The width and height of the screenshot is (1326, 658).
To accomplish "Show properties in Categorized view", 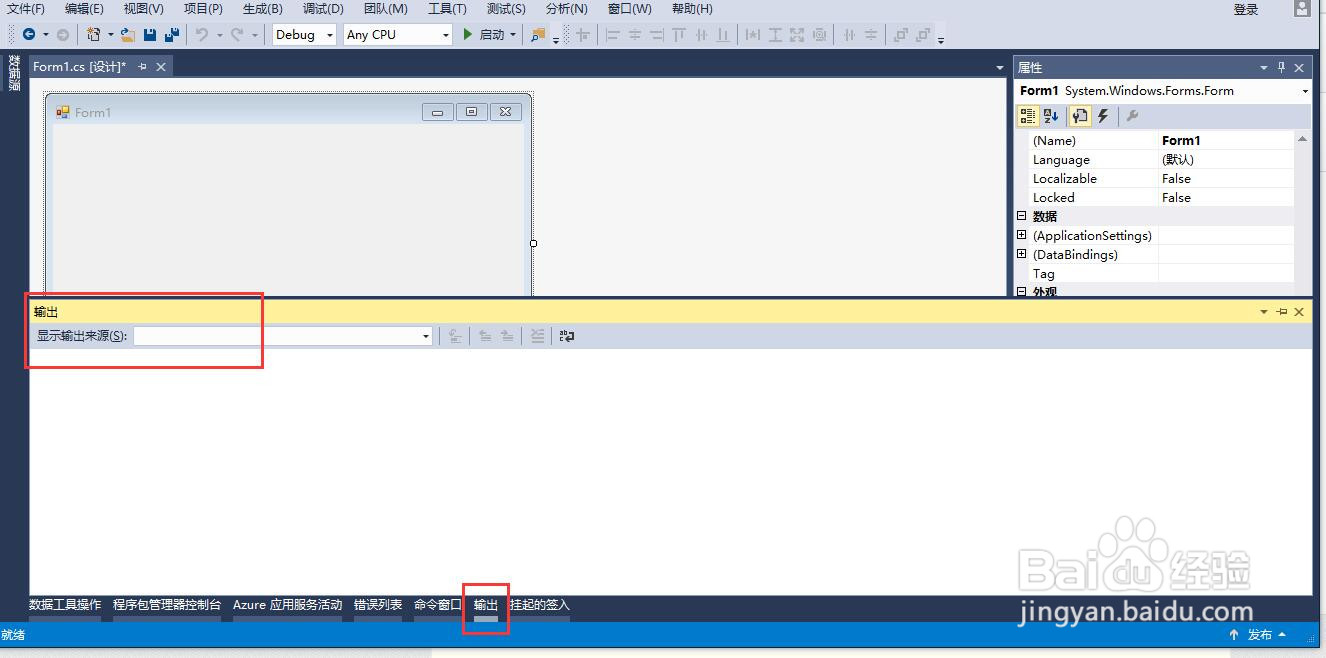I will click(x=1027, y=116).
